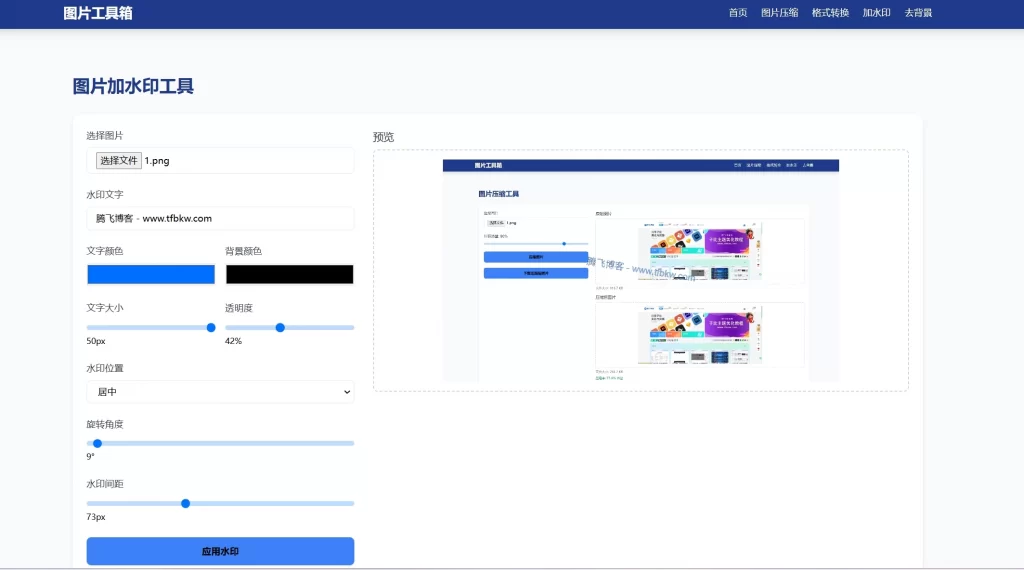This screenshot has width=1024, height=570.
Task: Click the 图片加水印工具 page heading
Action: tap(133, 86)
